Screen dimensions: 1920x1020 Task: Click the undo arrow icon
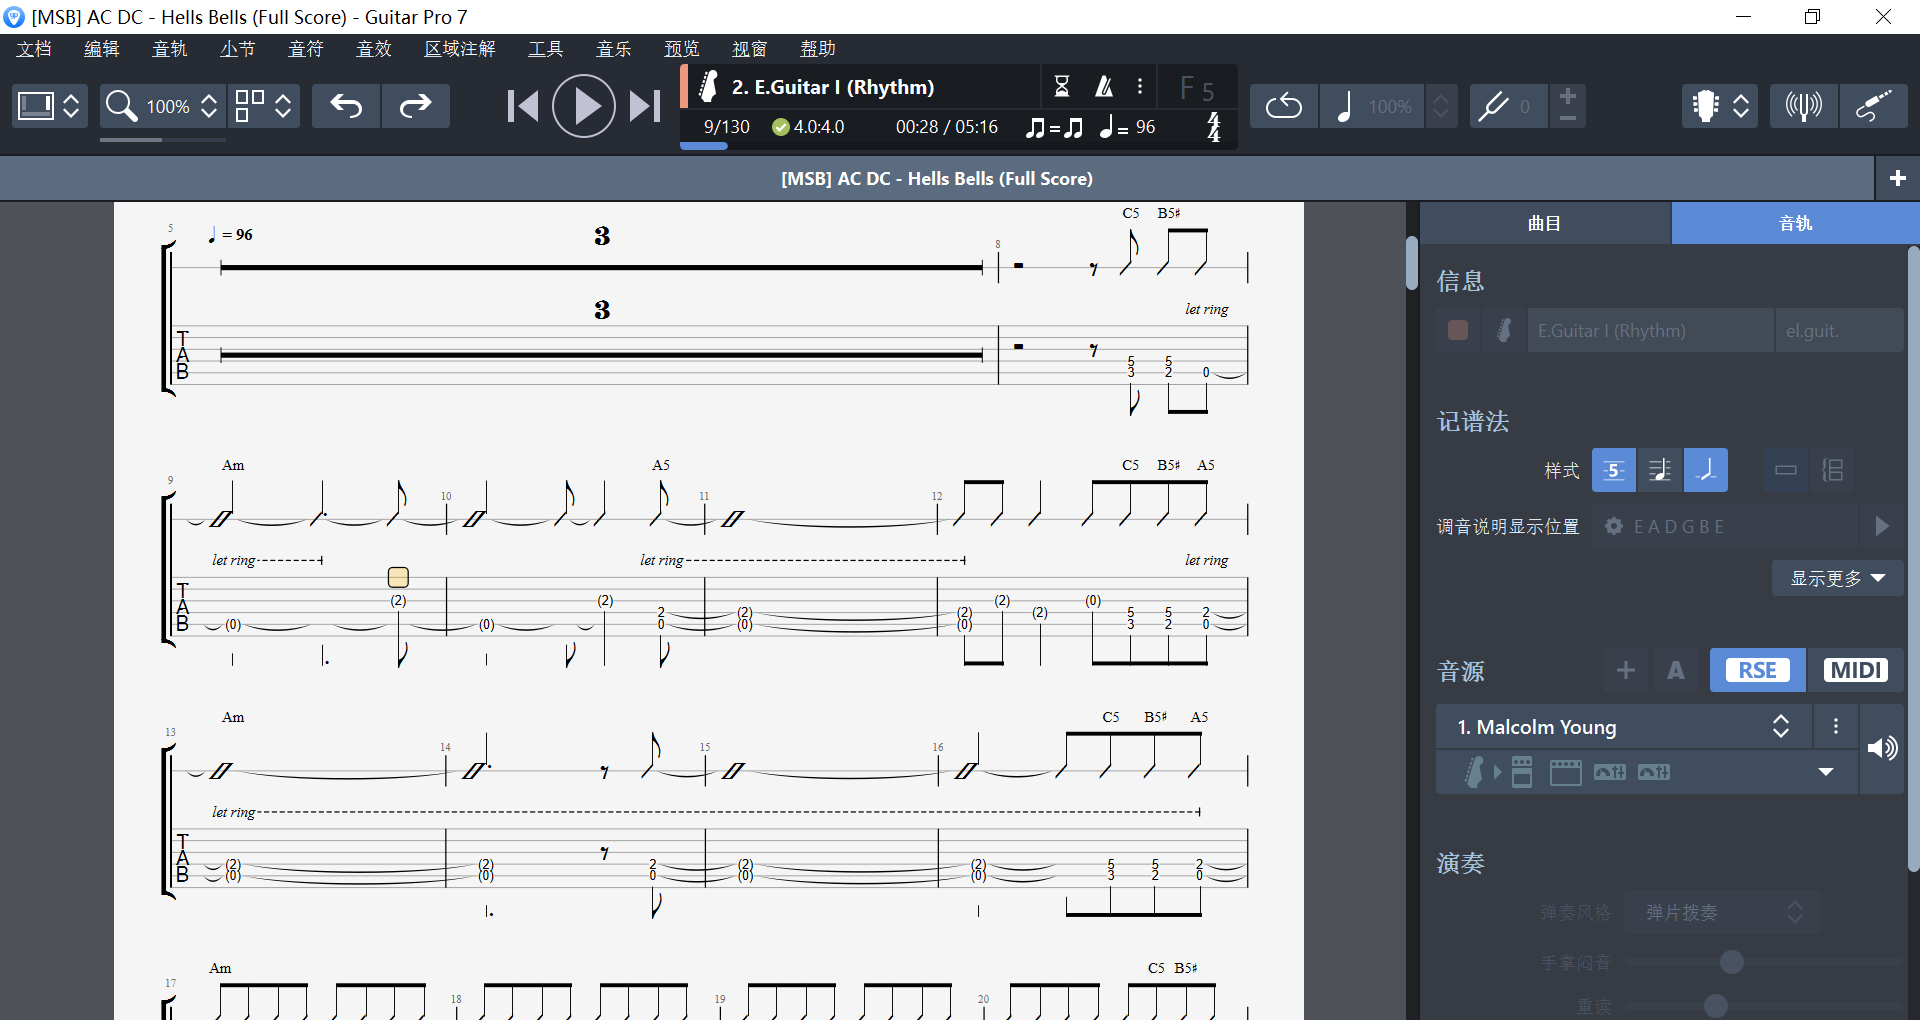point(345,105)
